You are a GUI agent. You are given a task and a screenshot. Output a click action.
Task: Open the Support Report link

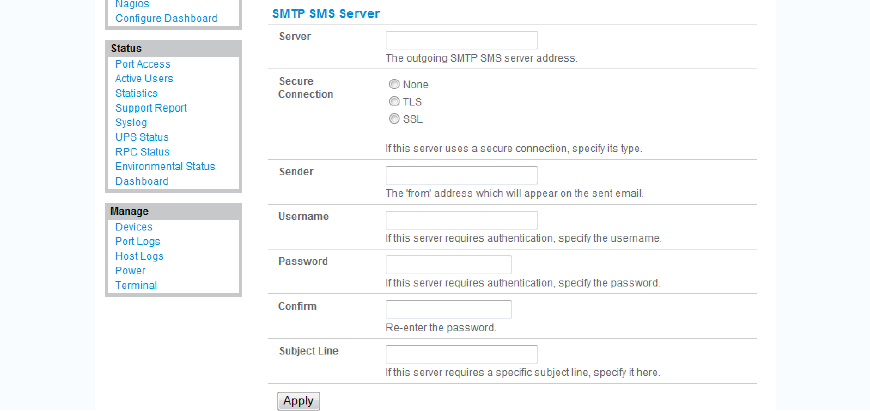click(151, 108)
